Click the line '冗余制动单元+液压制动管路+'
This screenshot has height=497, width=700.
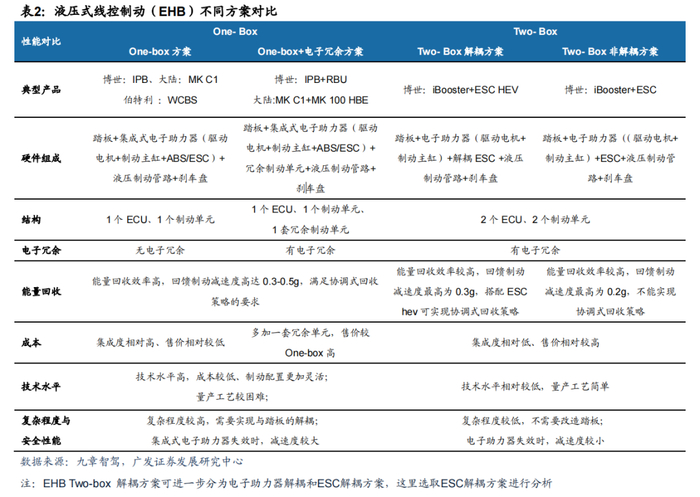(x=311, y=168)
